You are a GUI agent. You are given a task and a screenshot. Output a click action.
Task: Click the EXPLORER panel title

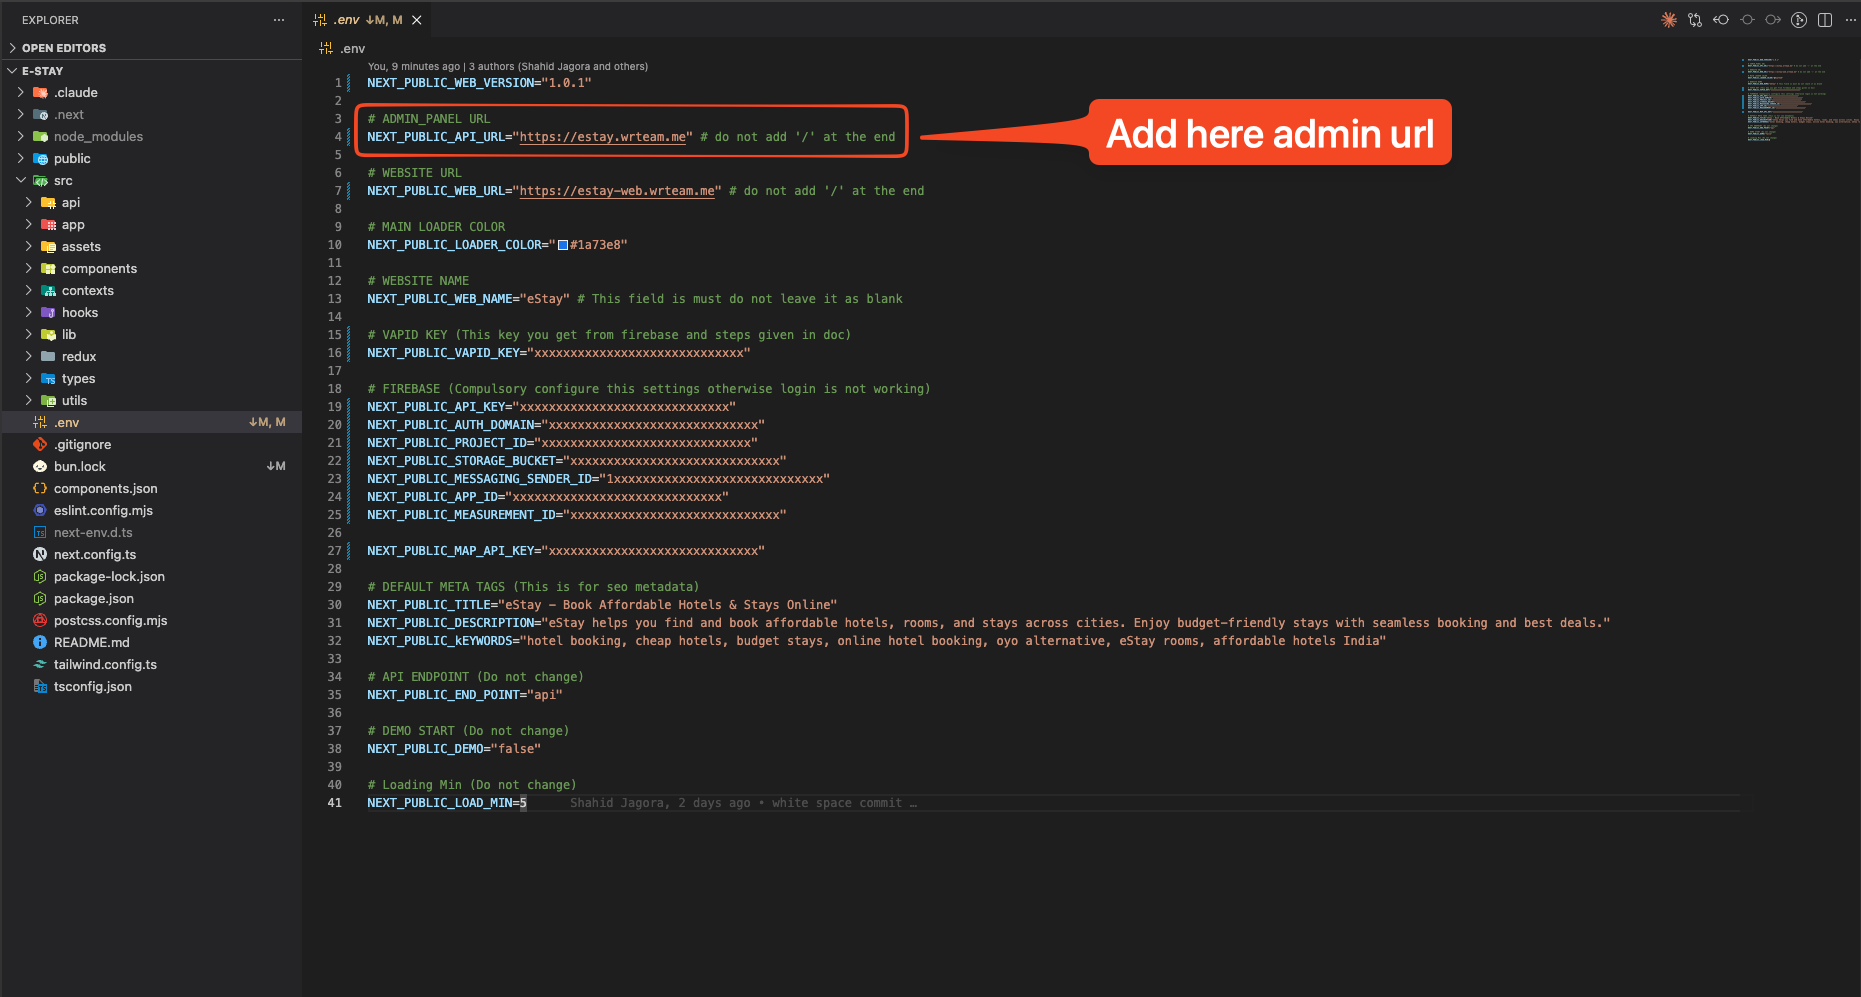click(50, 20)
